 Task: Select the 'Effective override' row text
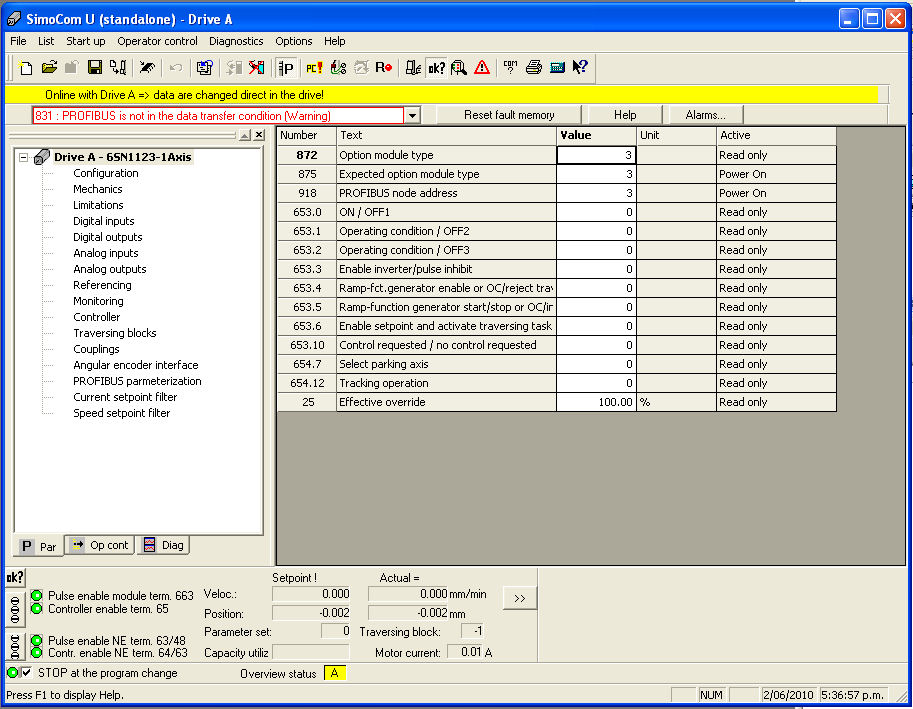(x=382, y=402)
